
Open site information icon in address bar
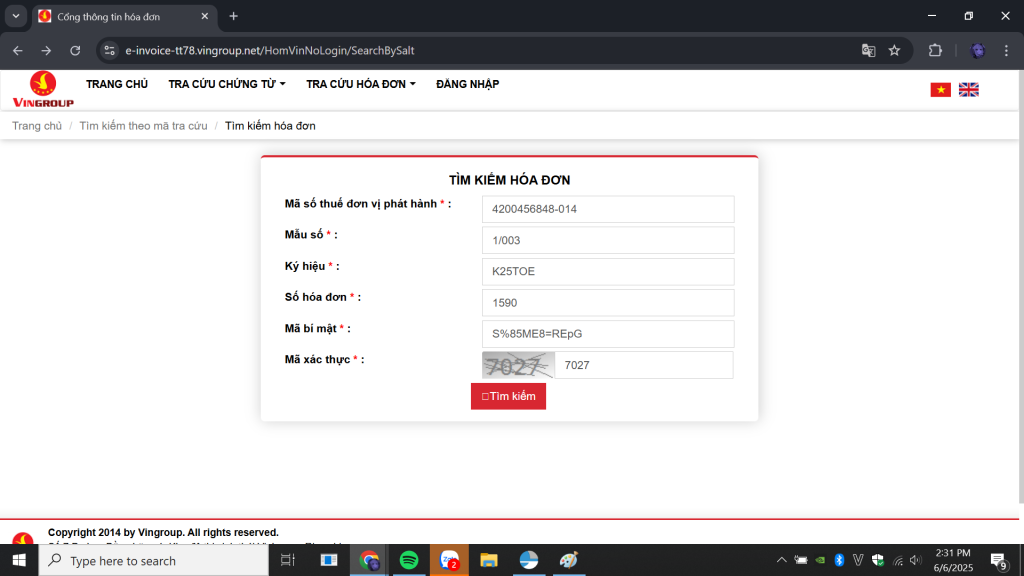(x=110, y=50)
